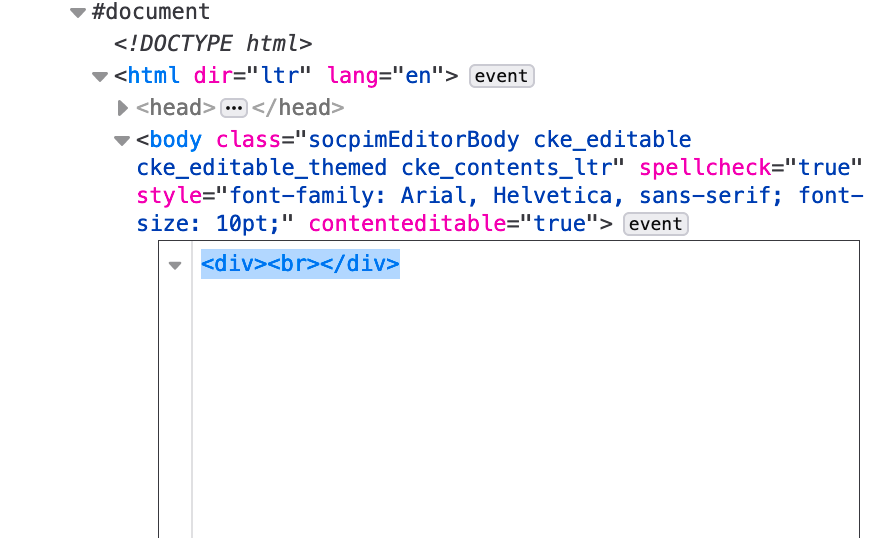The image size is (870, 538).
Task: Collapse the selected div element
Action: 175,266
